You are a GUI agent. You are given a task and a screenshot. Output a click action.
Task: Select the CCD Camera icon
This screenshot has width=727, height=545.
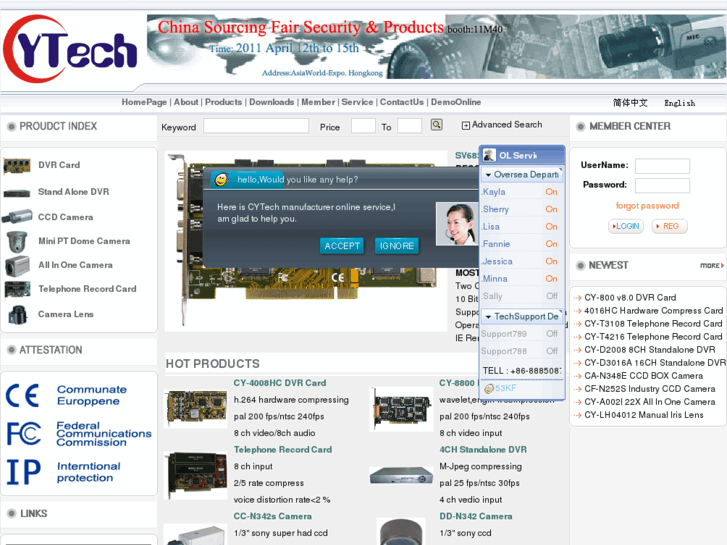pyautogui.click(x=17, y=217)
